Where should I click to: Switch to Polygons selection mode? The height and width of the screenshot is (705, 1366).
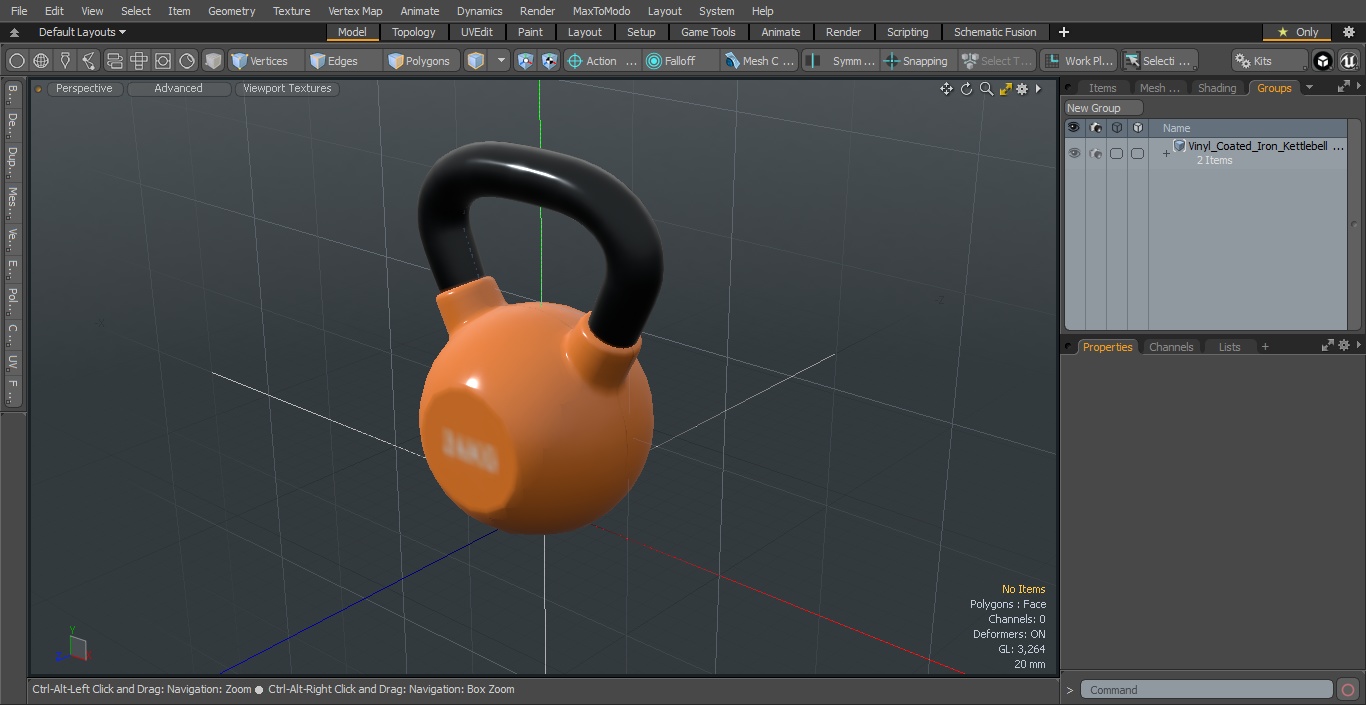point(422,61)
